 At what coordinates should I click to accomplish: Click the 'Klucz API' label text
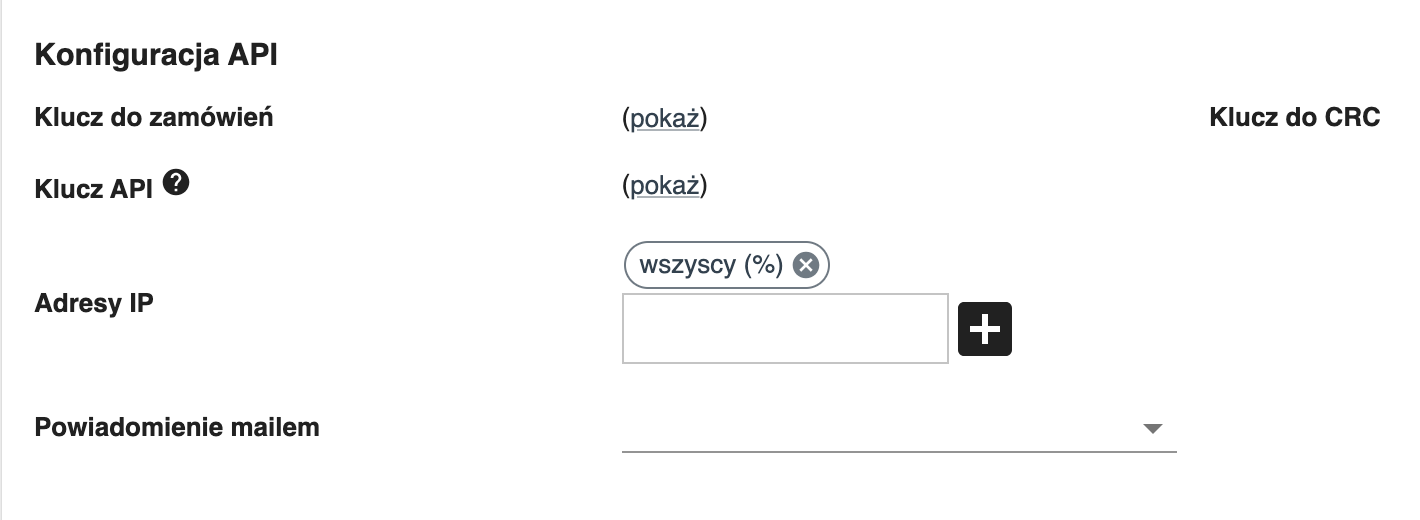pos(94,189)
